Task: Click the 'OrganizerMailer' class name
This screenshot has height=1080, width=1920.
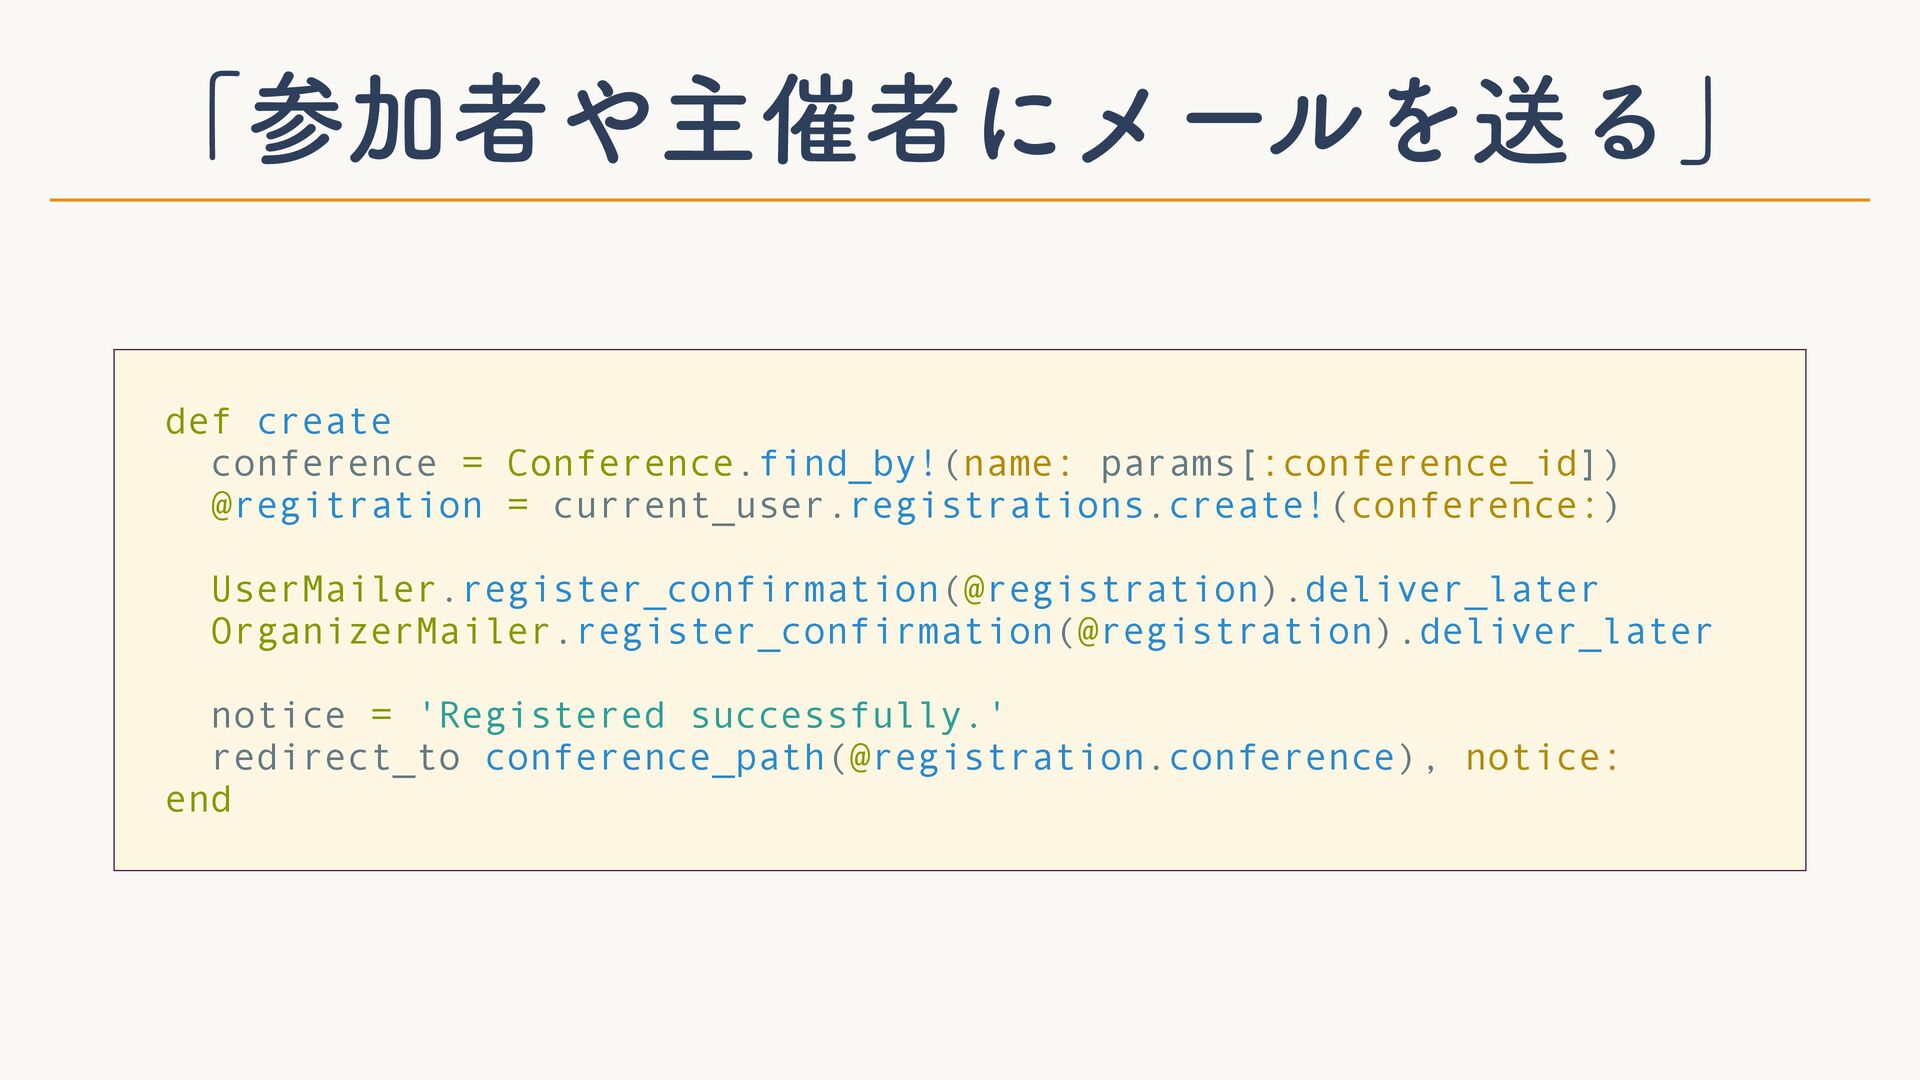Action: (381, 632)
